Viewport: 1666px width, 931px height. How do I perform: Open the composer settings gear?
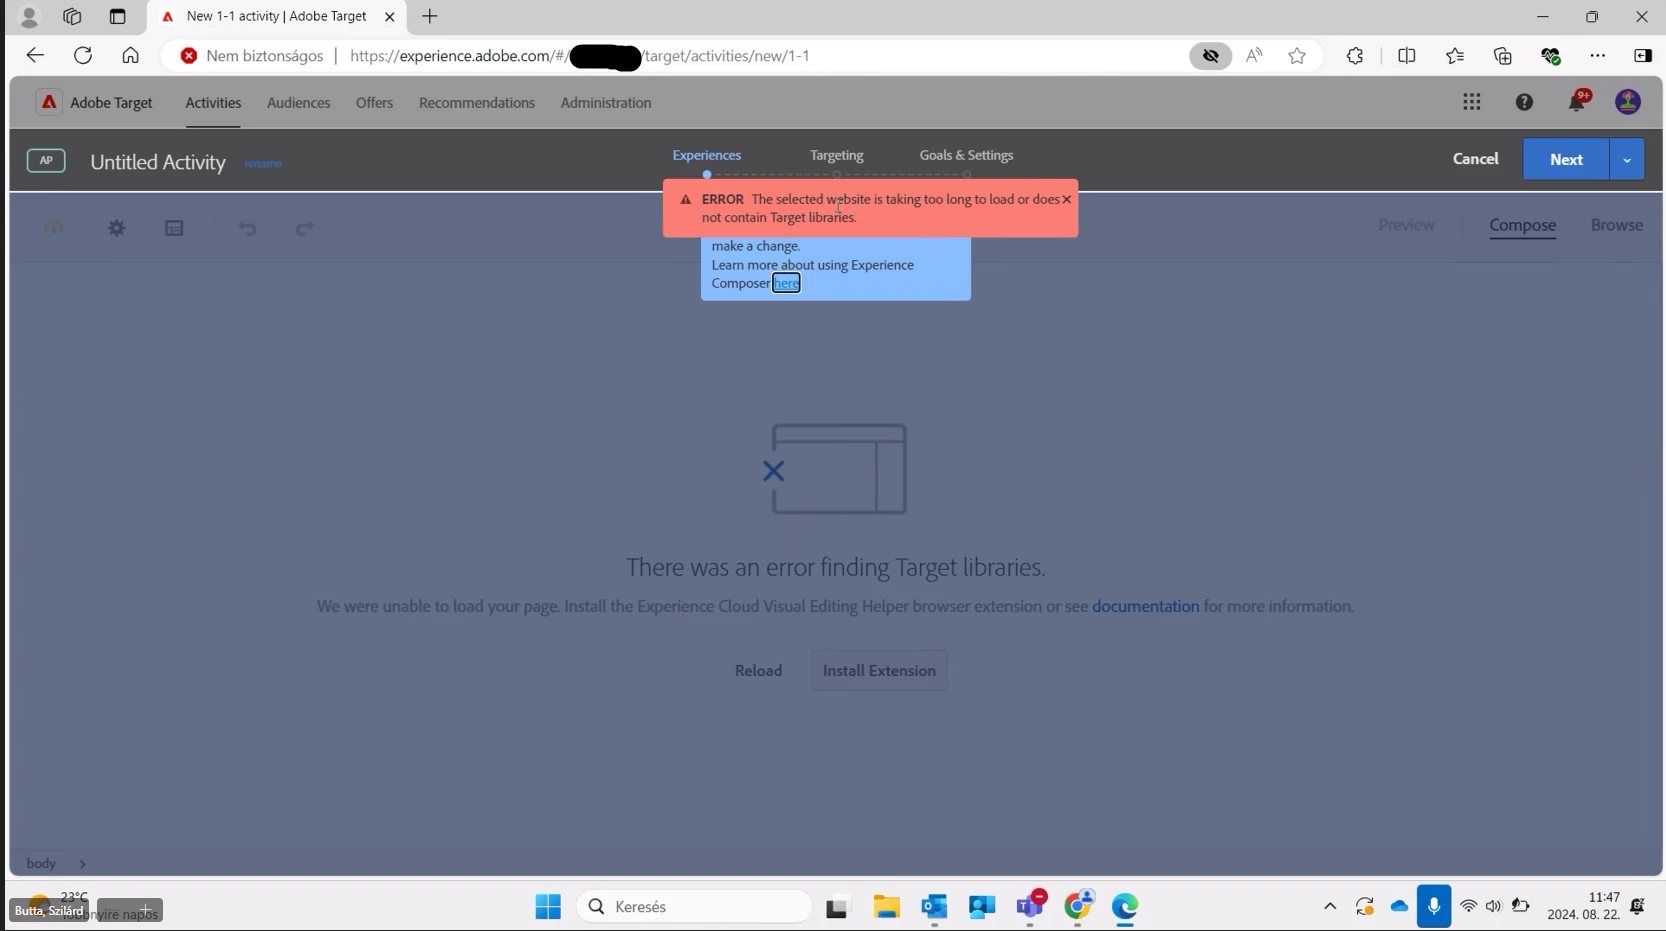coord(117,228)
